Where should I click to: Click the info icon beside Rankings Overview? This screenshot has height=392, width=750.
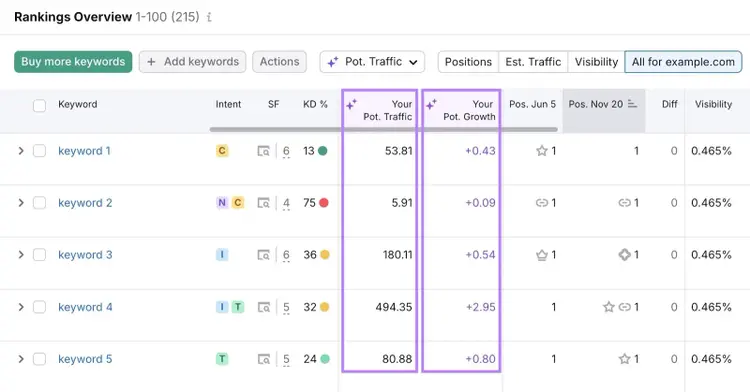tap(209, 17)
